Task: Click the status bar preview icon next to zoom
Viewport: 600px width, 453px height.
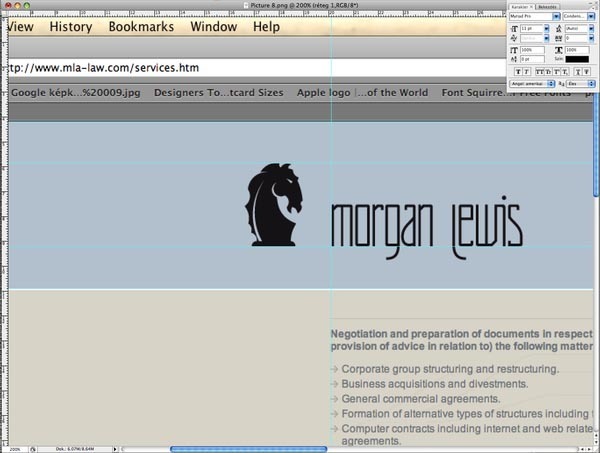Action: click(x=33, y=449)
